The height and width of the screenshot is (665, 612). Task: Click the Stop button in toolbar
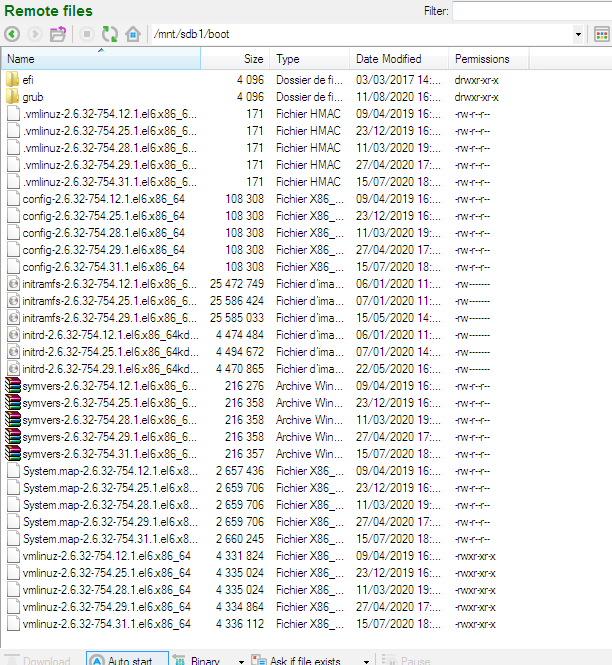click(88, 34)
